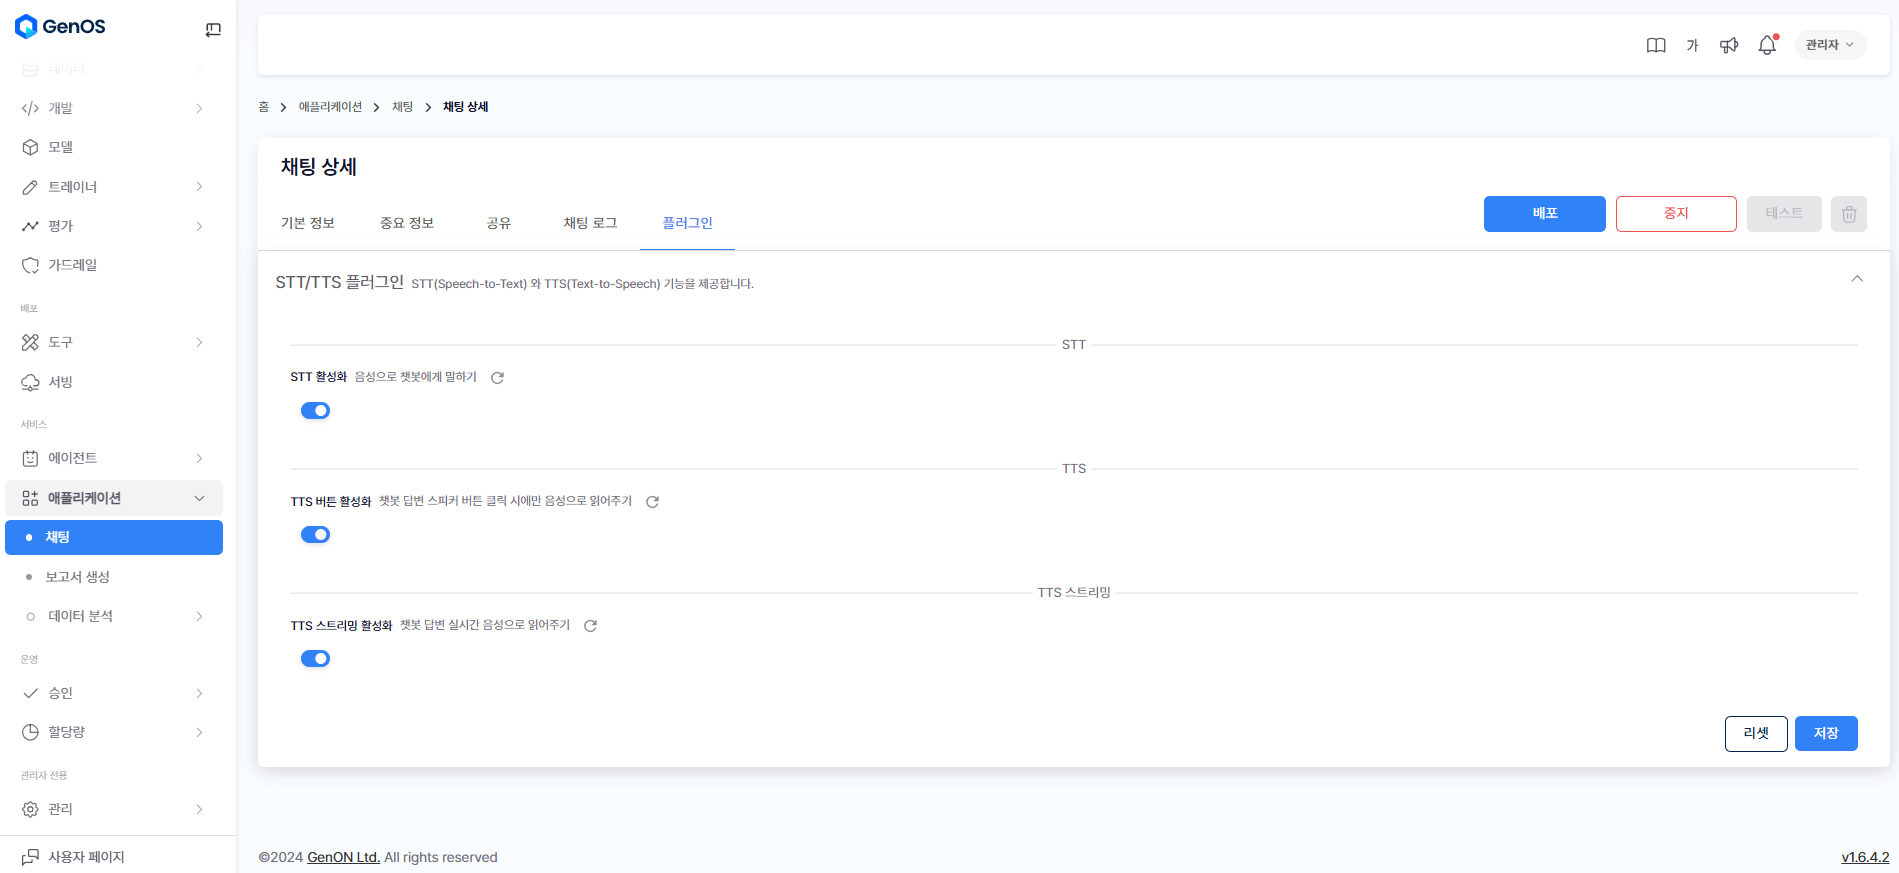Open the 기본 정보 tab

[308, 223]
